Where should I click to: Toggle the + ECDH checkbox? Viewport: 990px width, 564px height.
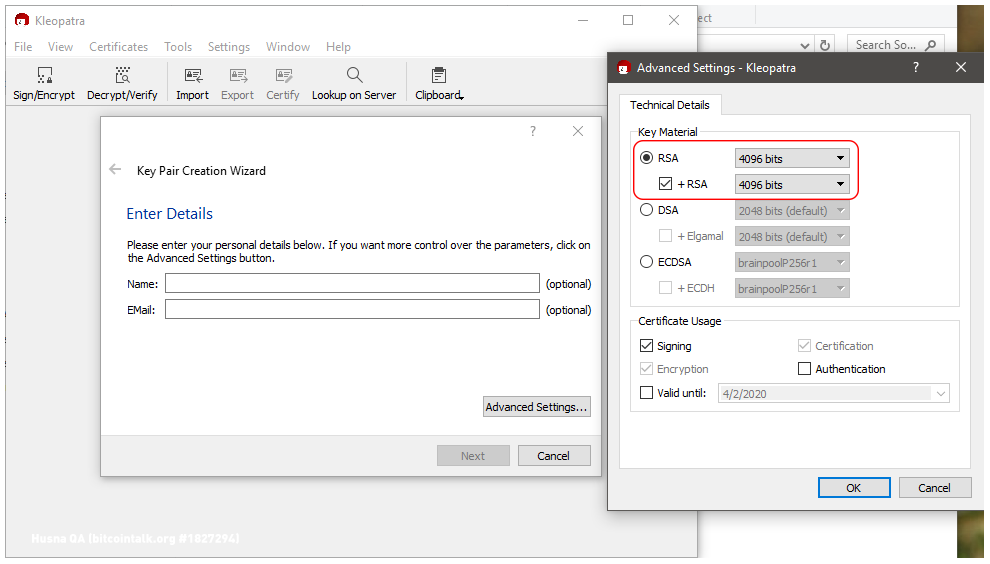coord(665,287)
